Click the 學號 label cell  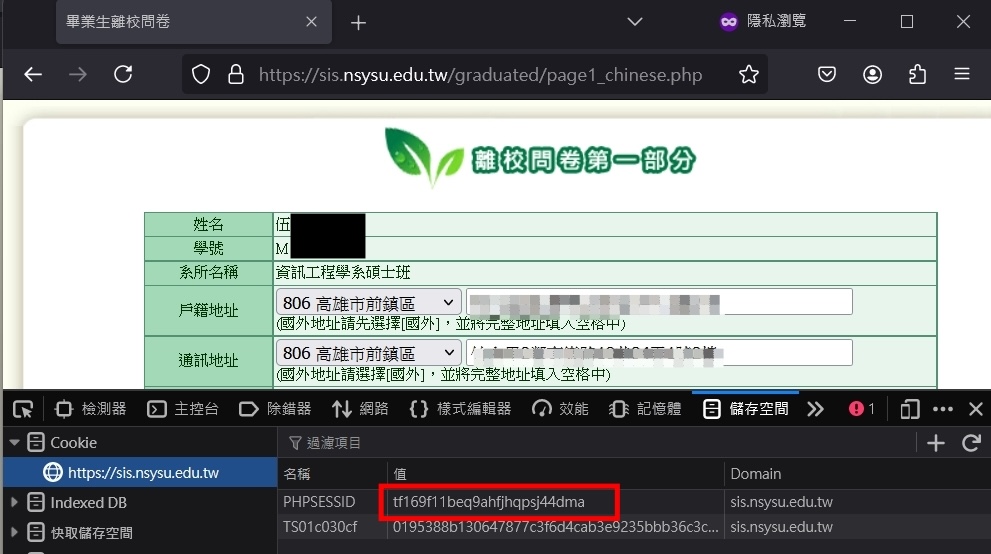click(209, 248)
